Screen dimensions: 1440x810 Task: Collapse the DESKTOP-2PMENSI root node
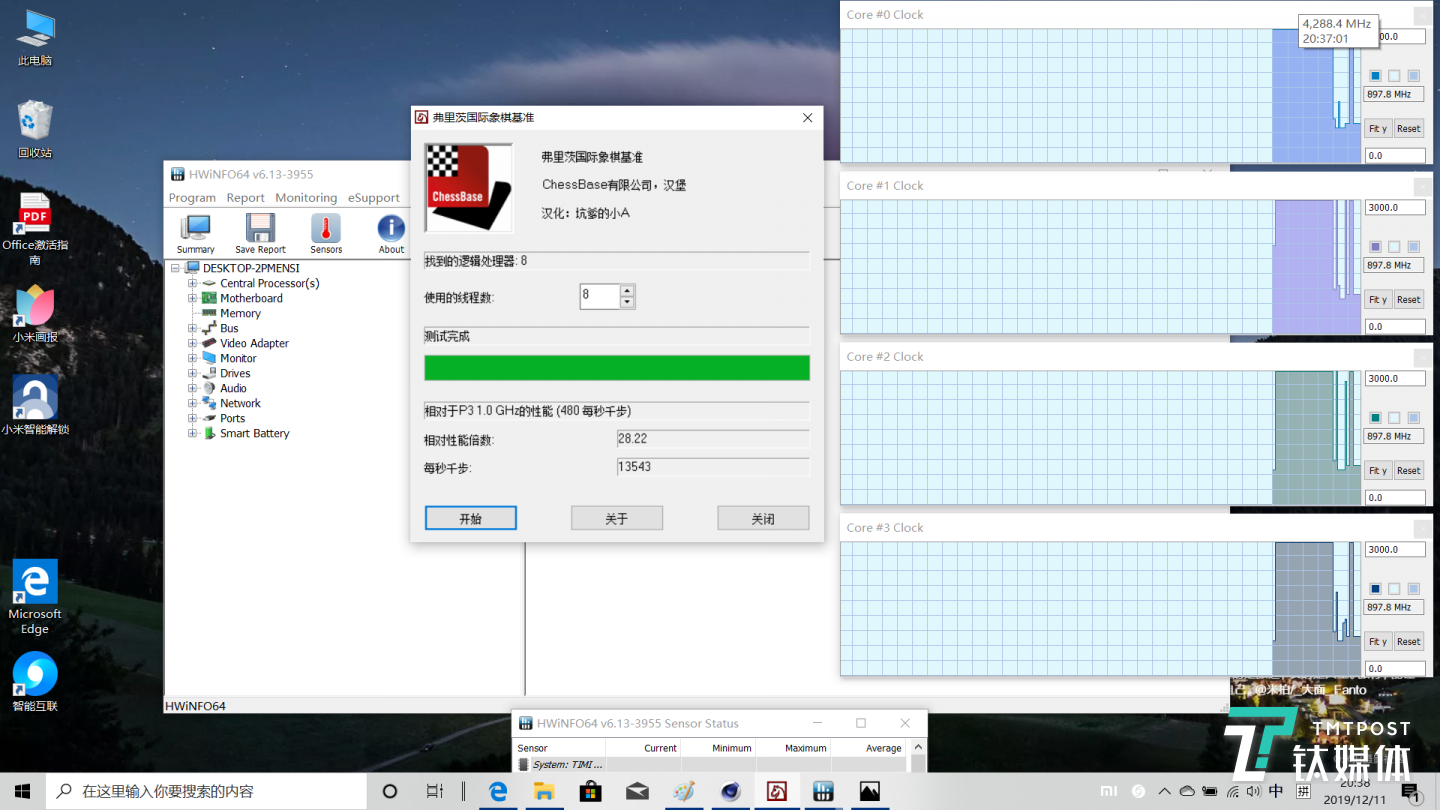175,268
